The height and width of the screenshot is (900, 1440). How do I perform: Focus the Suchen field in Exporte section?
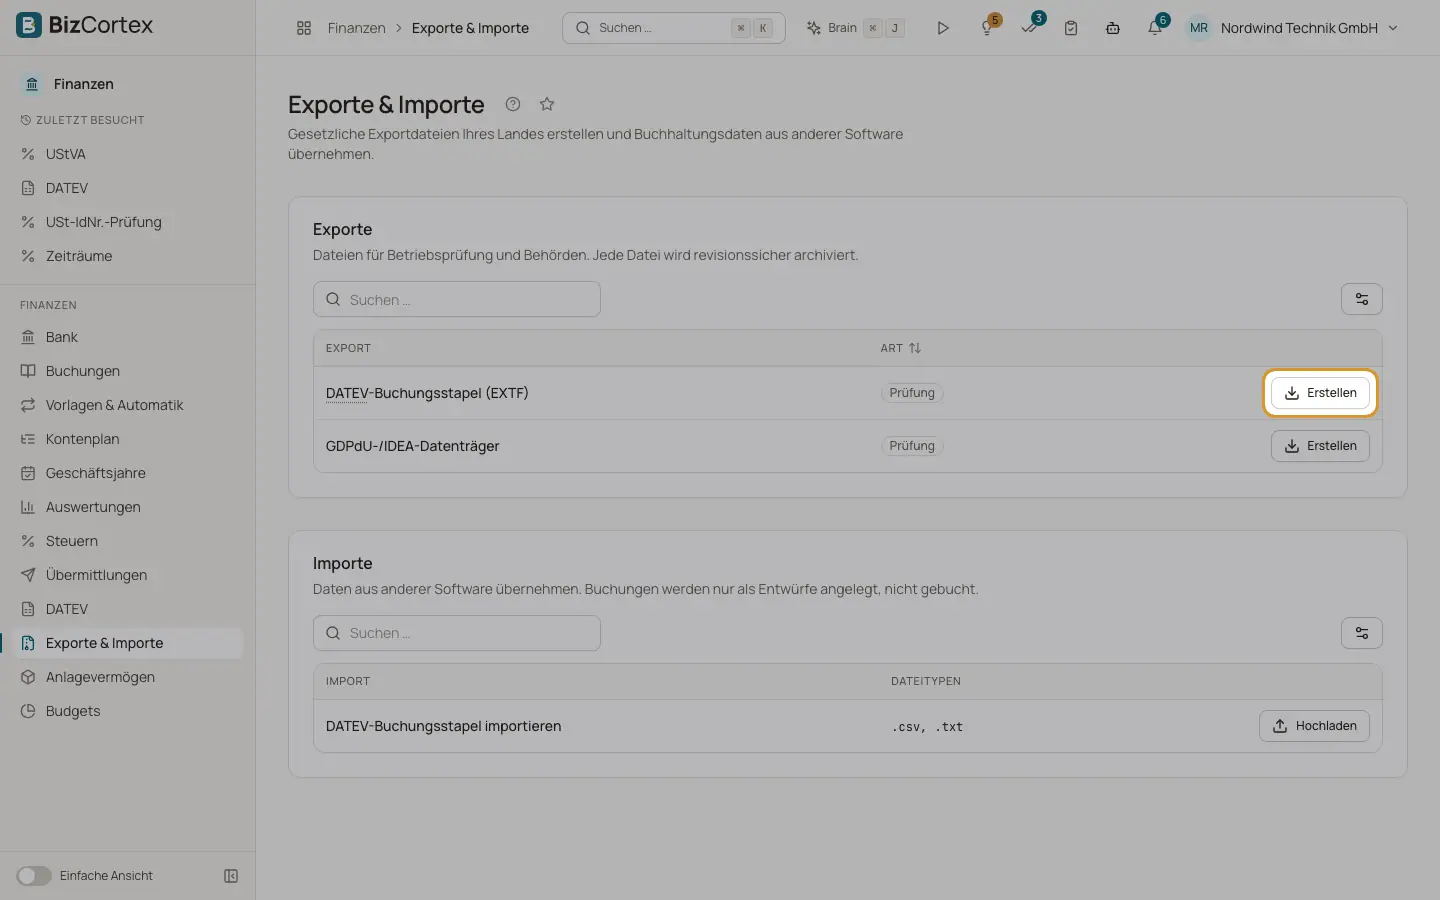457,299
